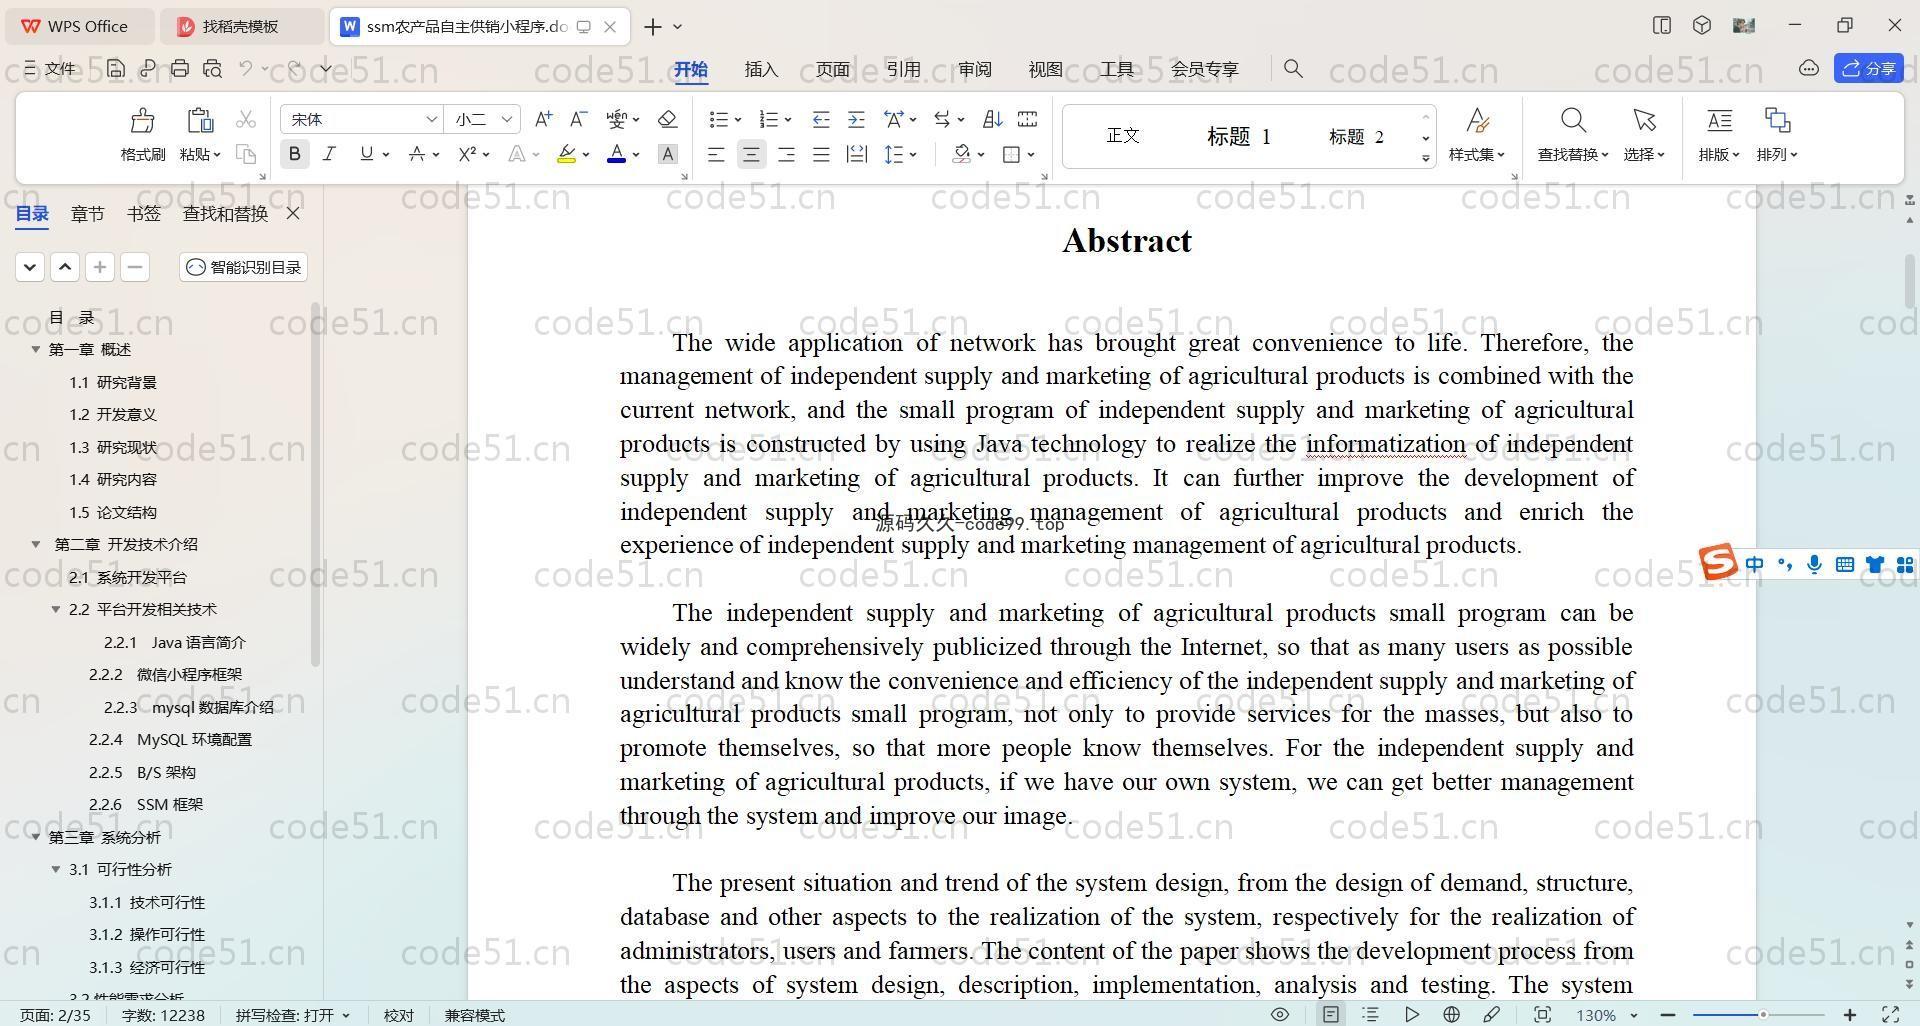Image resolution: width=1920 pixels, height=1026 pixels.
Task: Open the numbered list dropdown
Action: point(788,120)
